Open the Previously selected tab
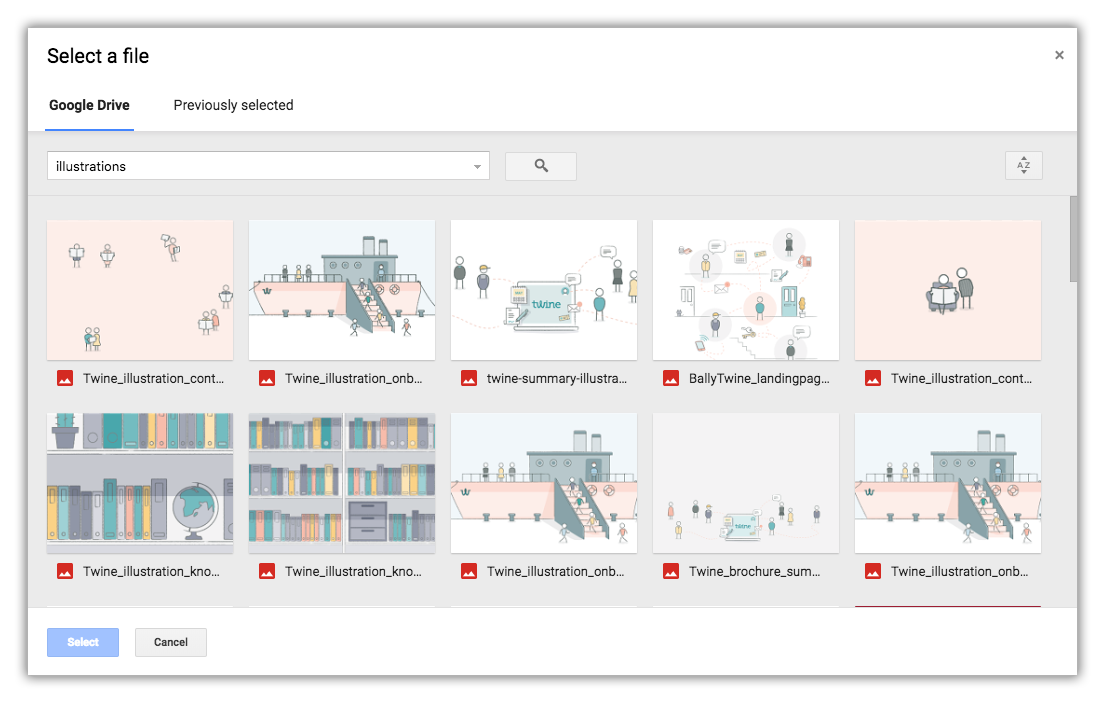Image resolution: width=1106 pixels, height=704 pixels. 233,105
